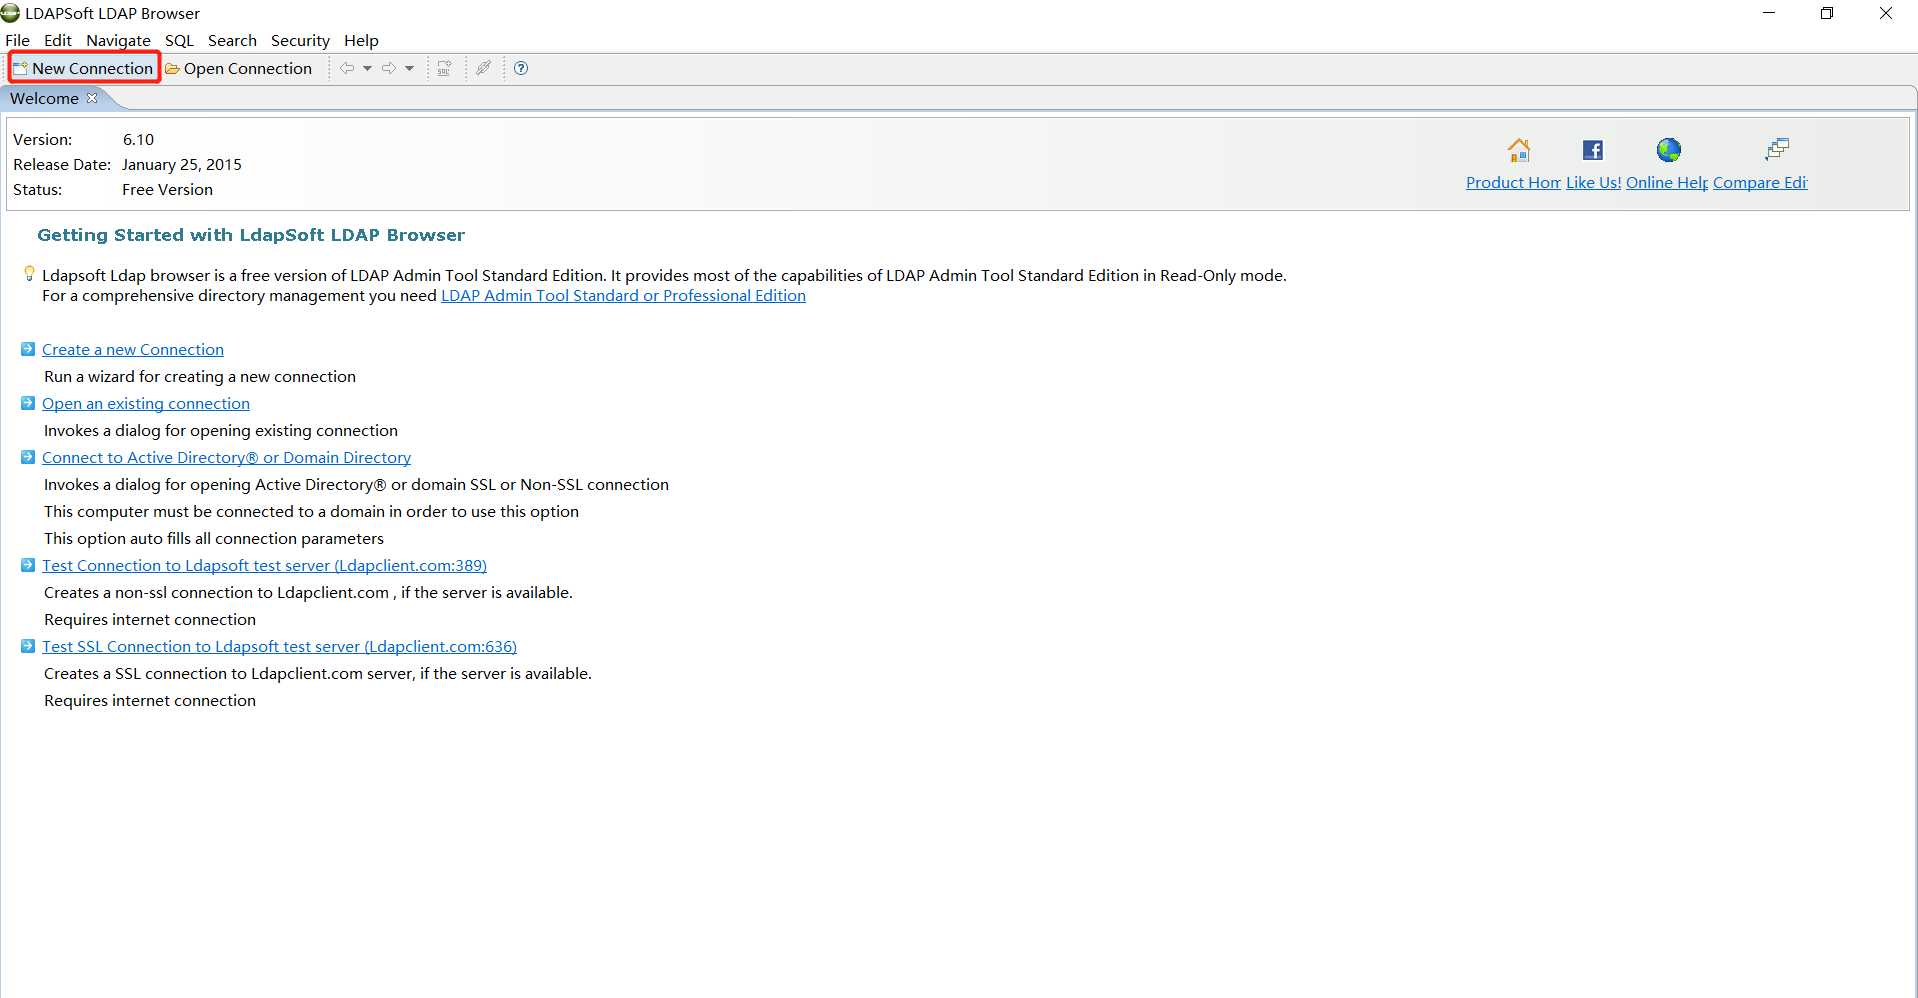Click the Compare Editions windows icon
The image size is (1918, 998).
click(1777, 150)
